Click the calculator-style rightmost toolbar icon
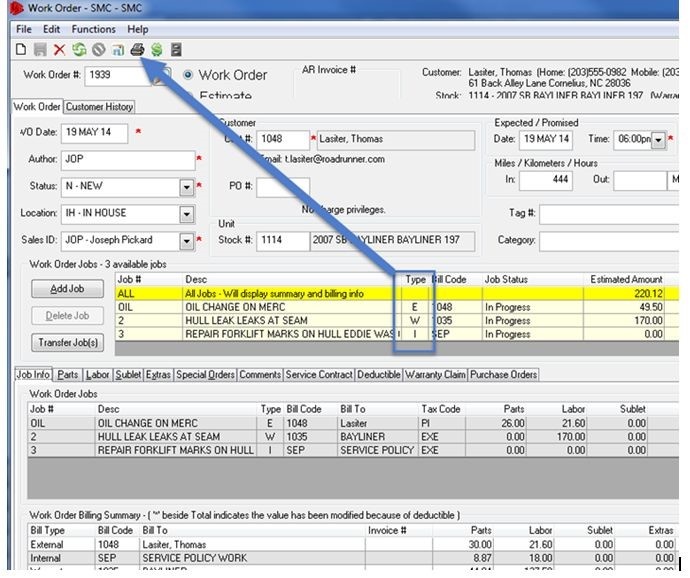This screenshot has width=690, height=578. (x=176, y=49)
